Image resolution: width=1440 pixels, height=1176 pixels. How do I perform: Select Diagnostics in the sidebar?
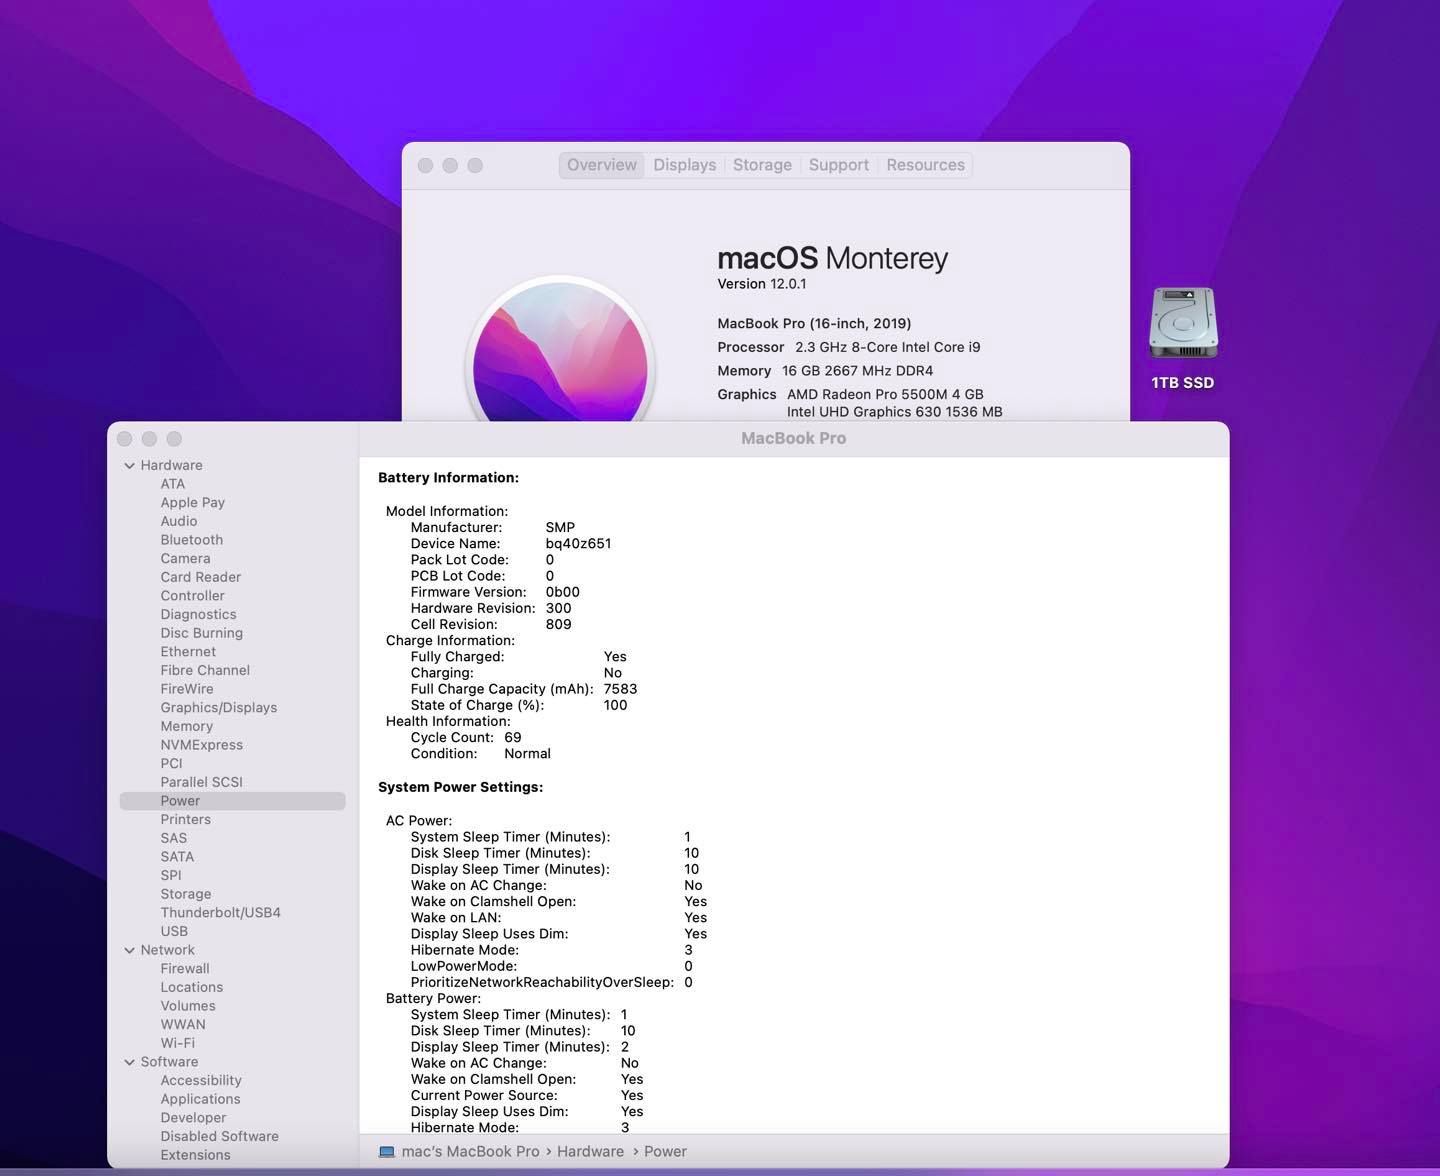pyautogui.click(x=199, y=615)
